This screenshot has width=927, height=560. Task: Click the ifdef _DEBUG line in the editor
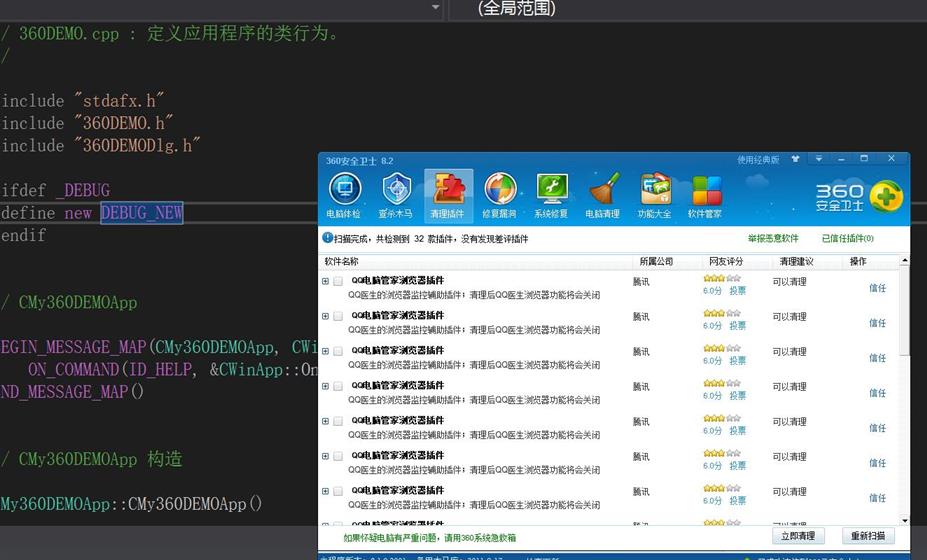(55, 190)
